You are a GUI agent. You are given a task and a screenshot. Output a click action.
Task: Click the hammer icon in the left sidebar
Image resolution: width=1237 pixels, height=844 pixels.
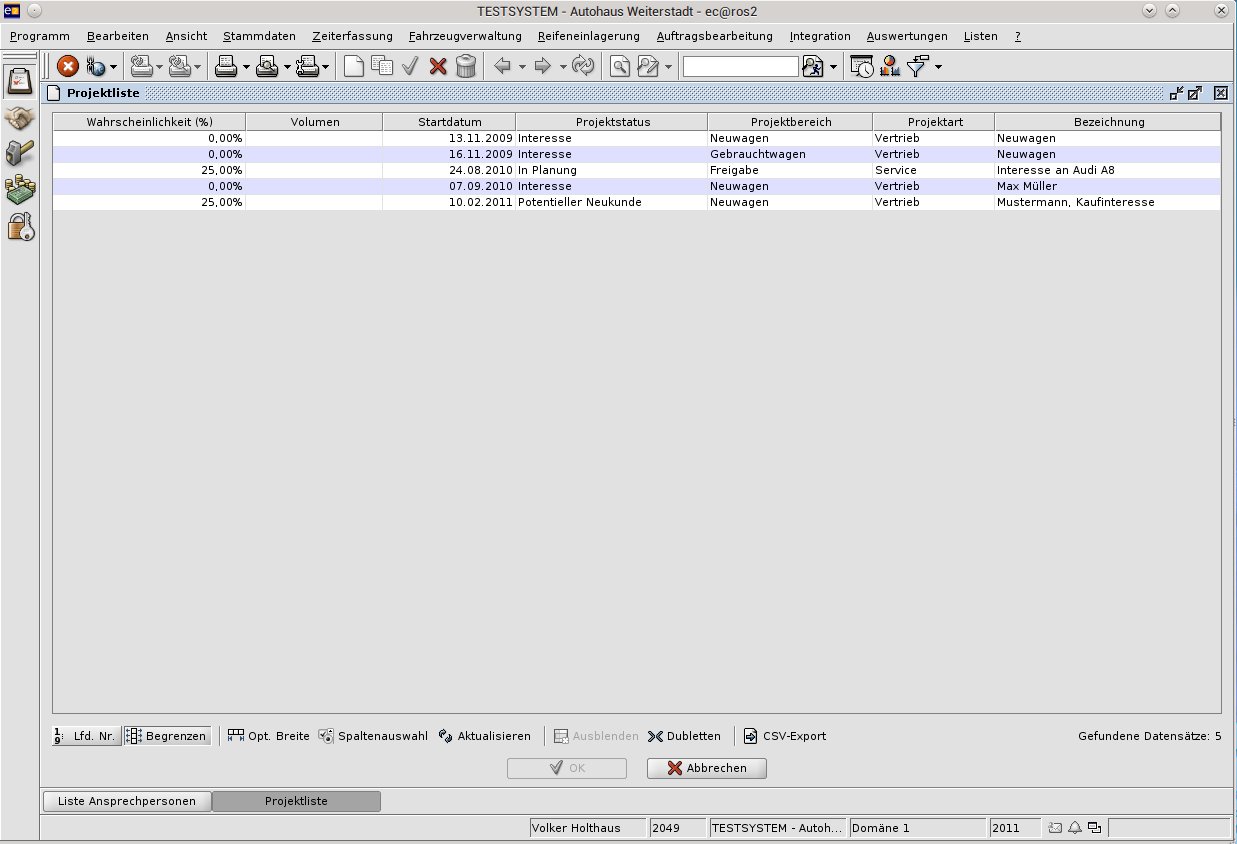tap(20, 153)
